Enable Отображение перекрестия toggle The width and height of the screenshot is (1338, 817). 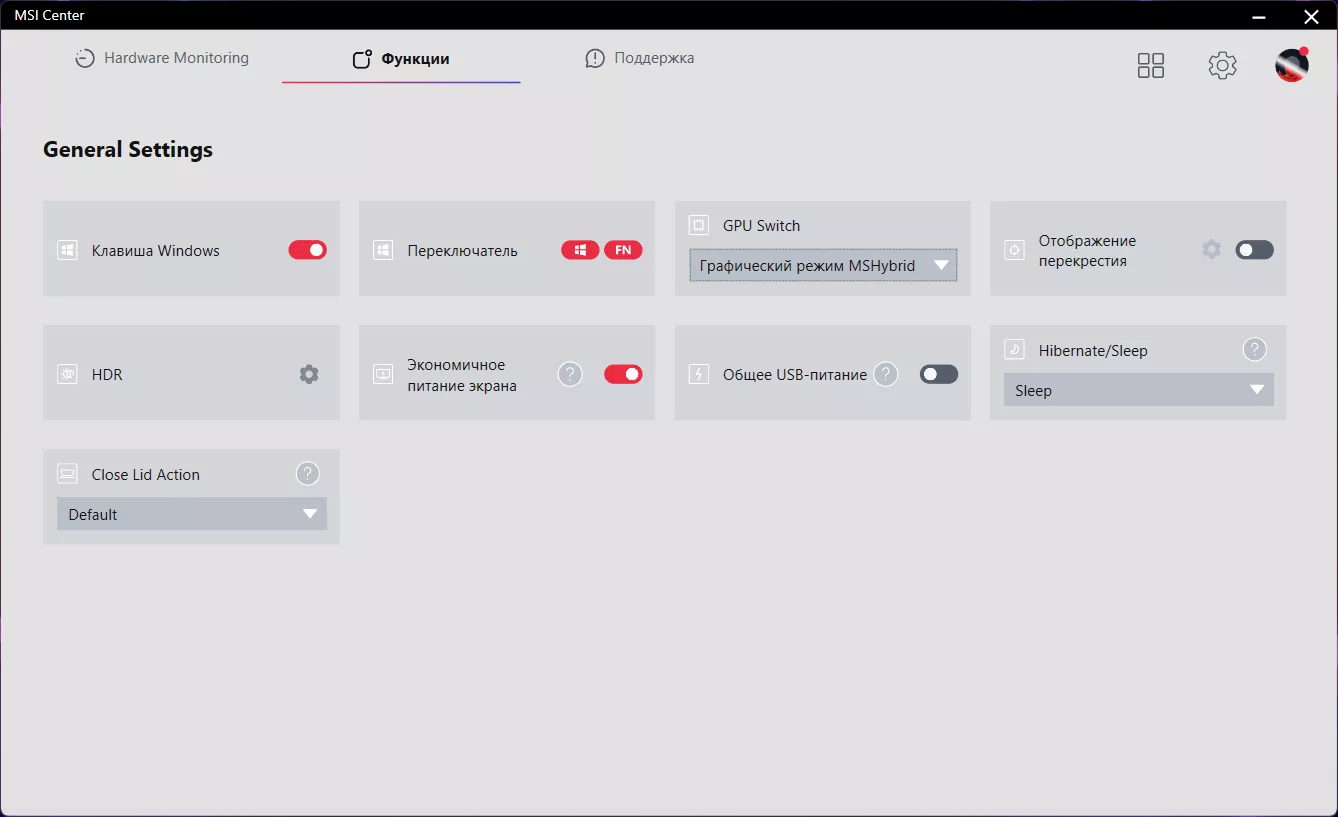pos(1255,250)
